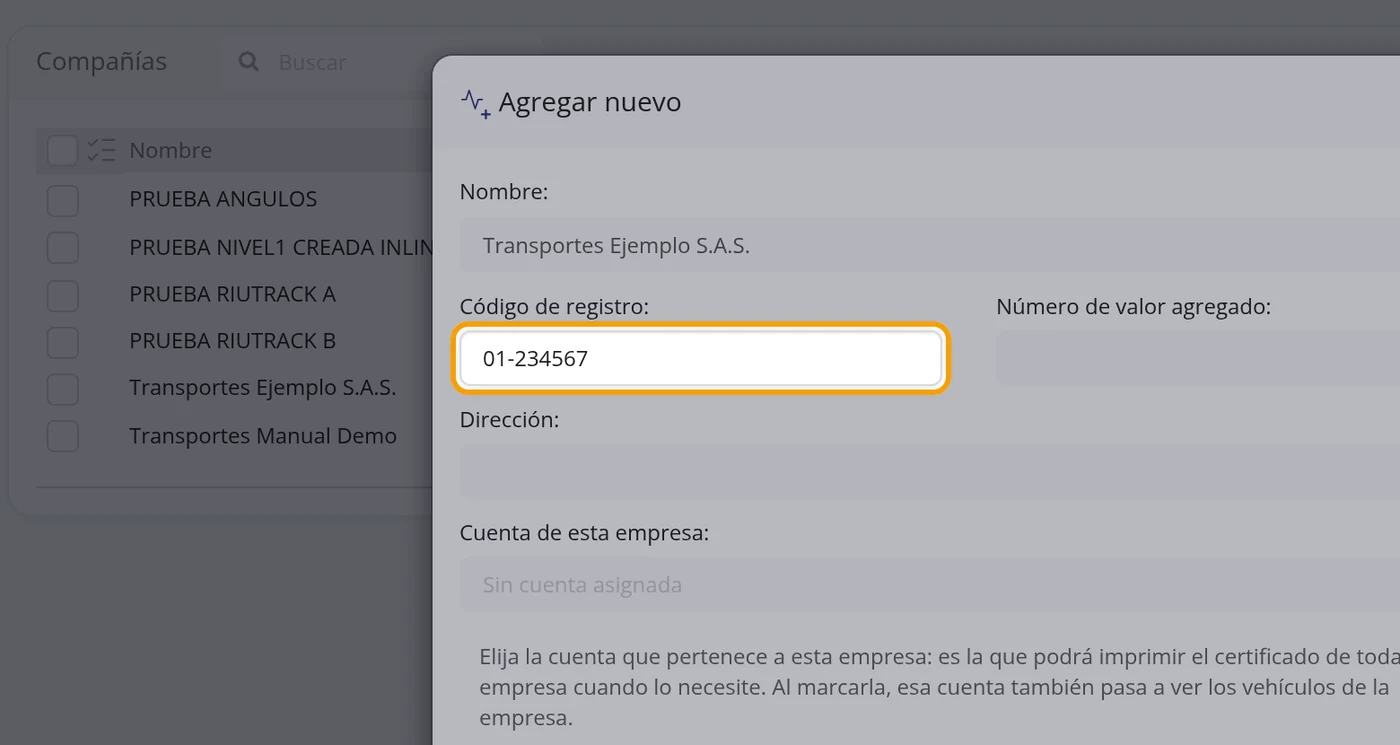Click the Nombre column header
The width and height of the screenshot is (1400, 745).
[171, 150]
